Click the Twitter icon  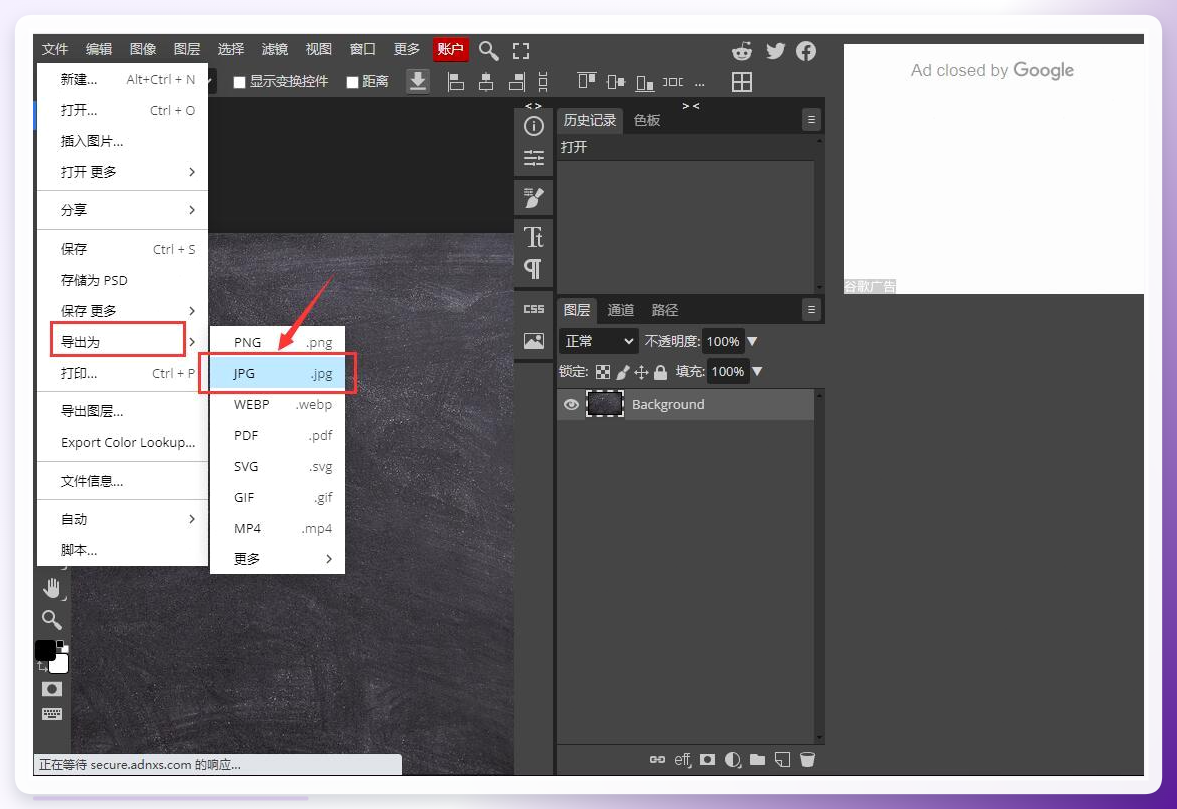[x=775, y=51]
